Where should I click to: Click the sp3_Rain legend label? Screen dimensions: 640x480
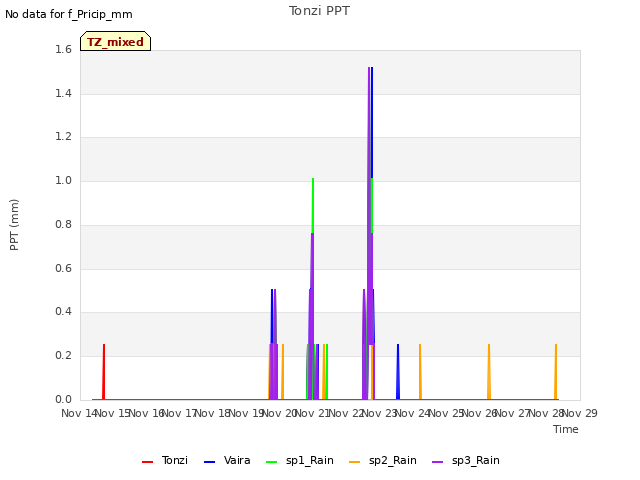(476, 461)
